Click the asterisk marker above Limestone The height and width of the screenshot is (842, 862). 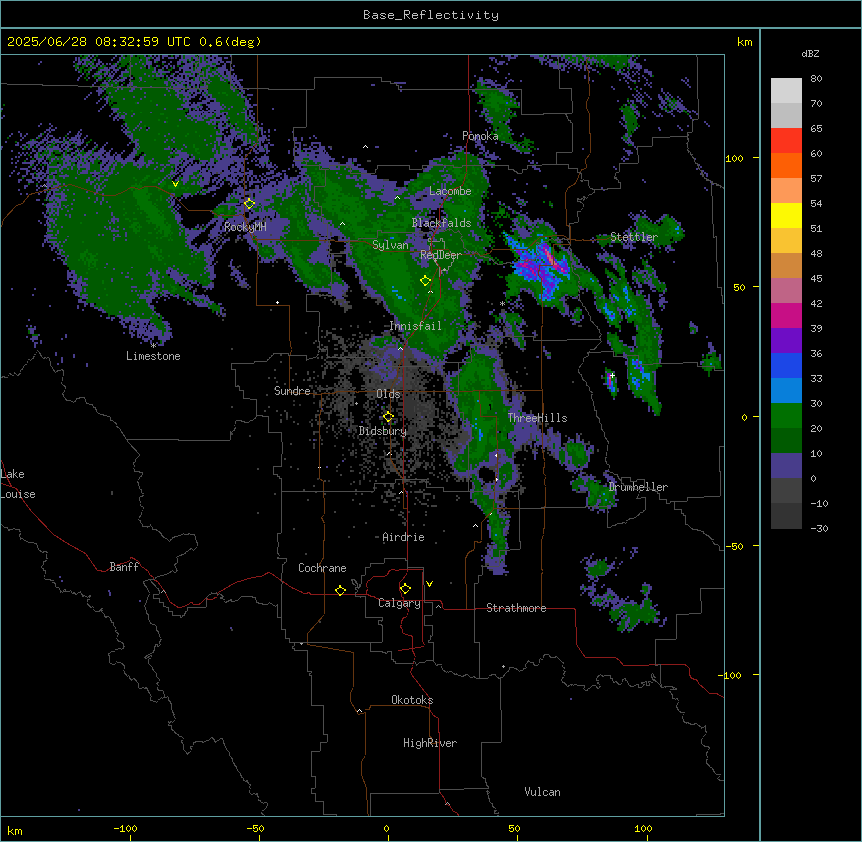click(x=153, y=345)
